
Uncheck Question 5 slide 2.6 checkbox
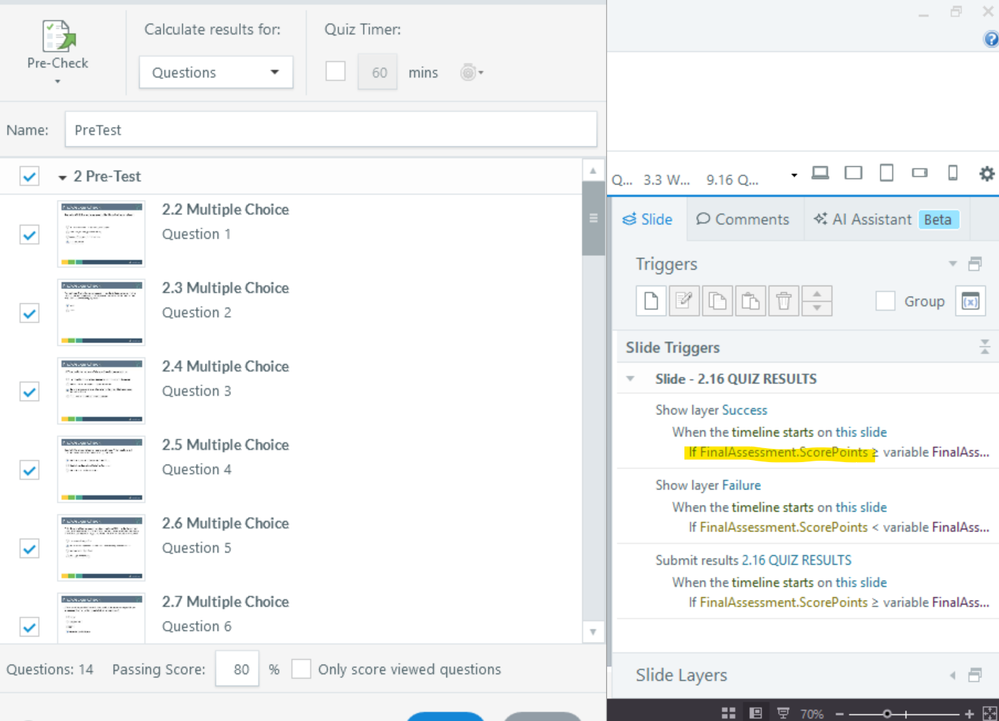click(x=29, y=548)
